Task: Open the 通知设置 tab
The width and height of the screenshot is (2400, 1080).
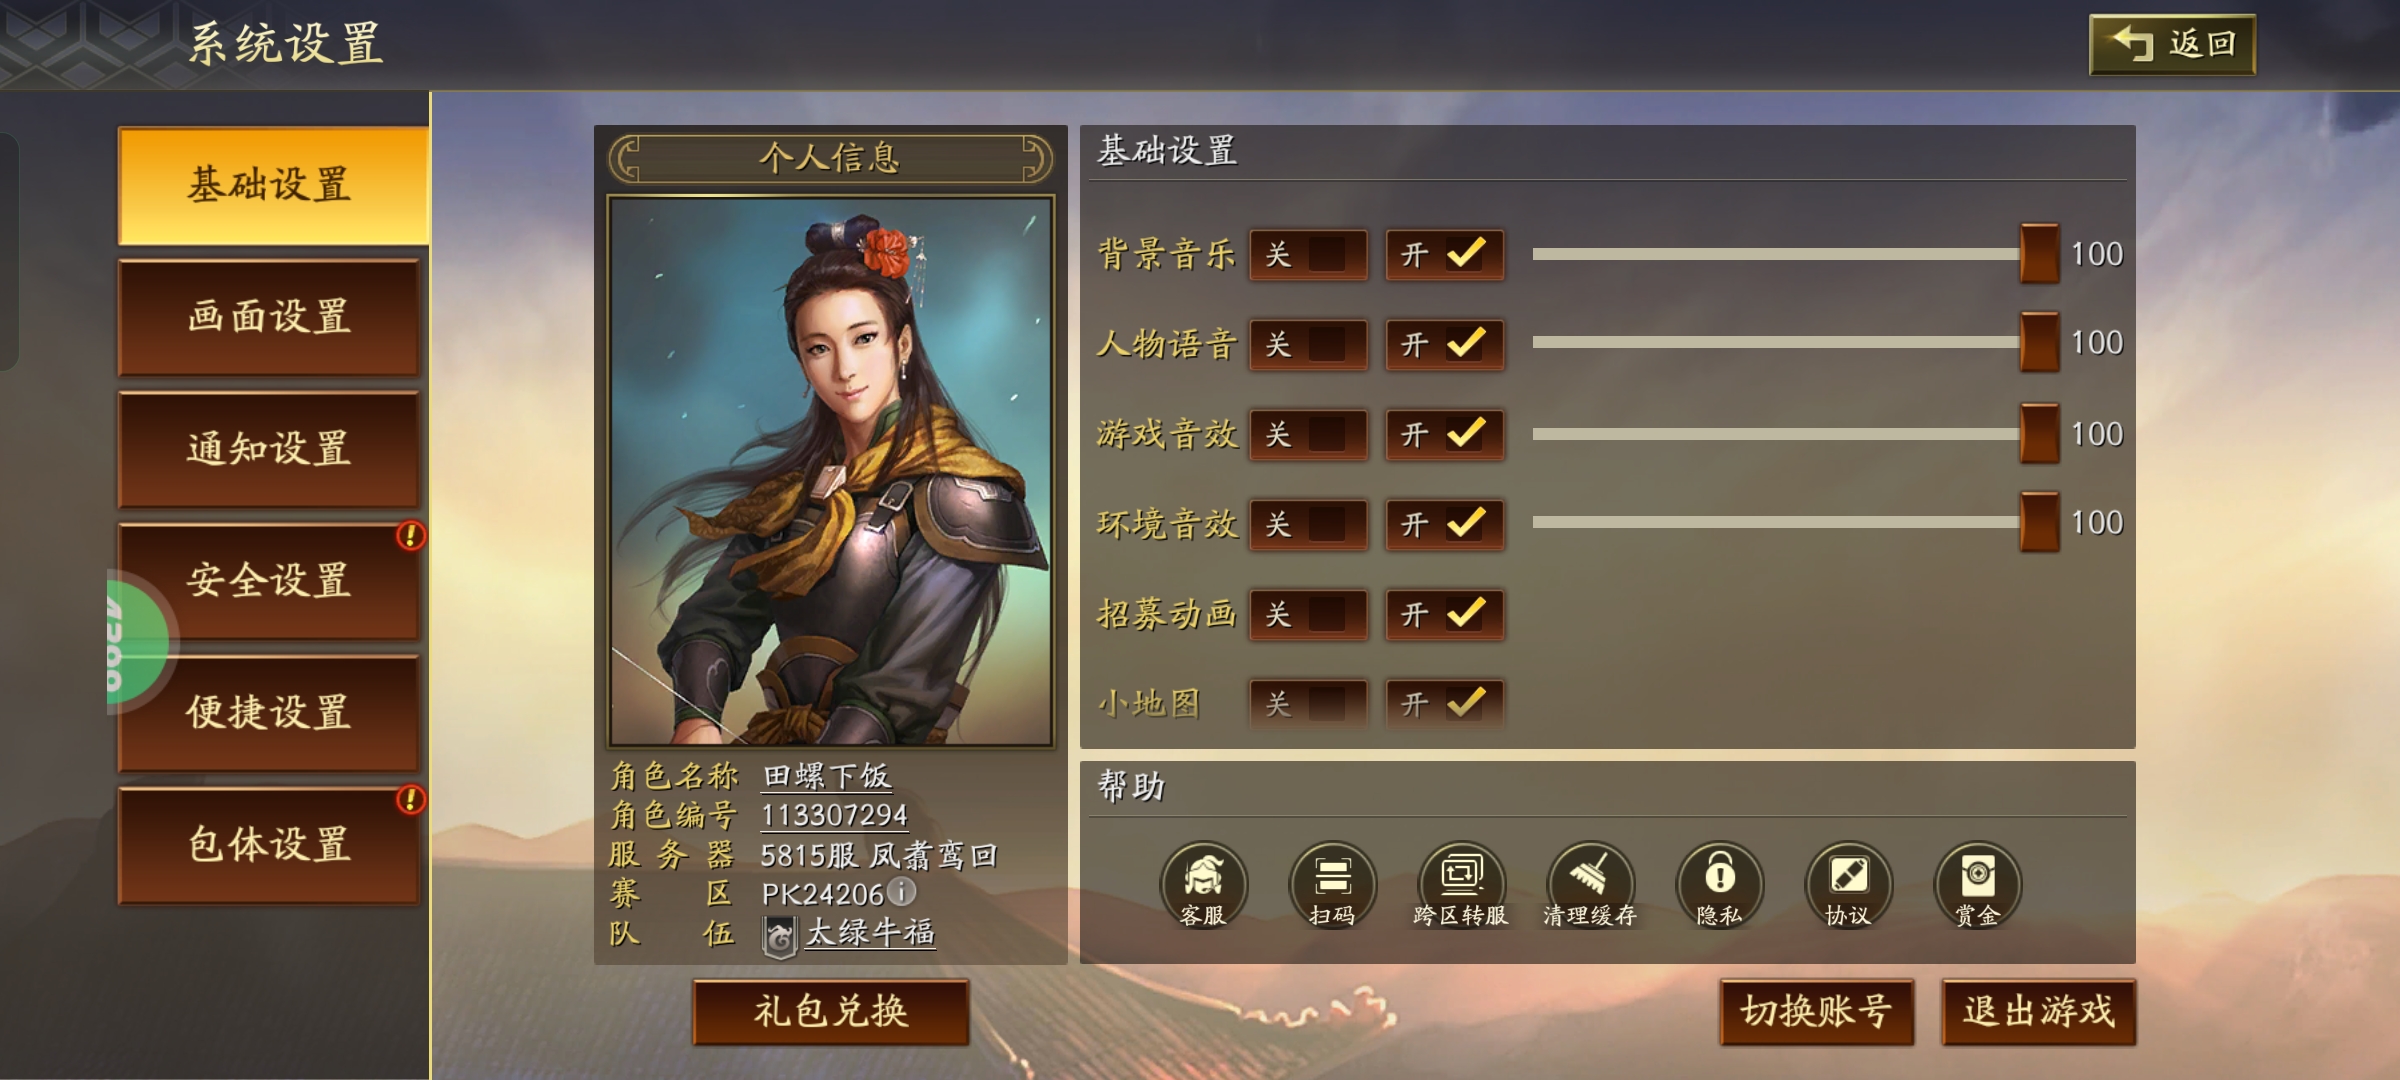Action: point(268,449)
